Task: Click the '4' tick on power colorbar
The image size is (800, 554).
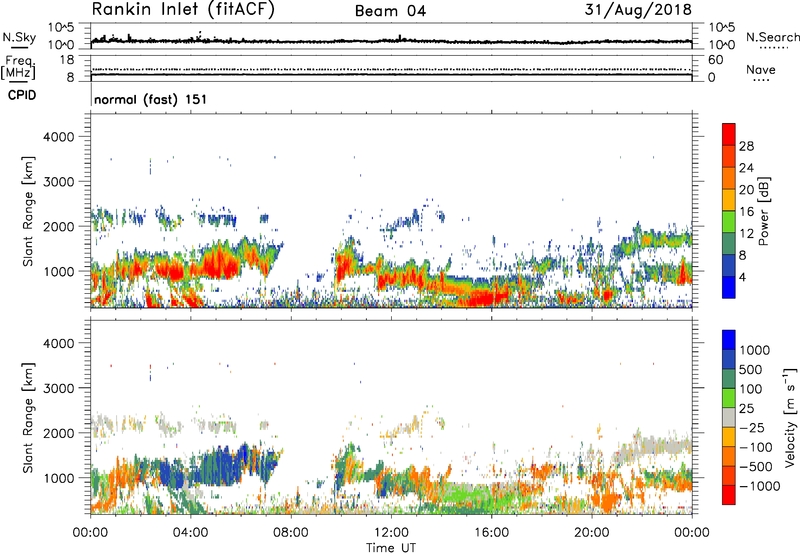Action: click(743, 277)
